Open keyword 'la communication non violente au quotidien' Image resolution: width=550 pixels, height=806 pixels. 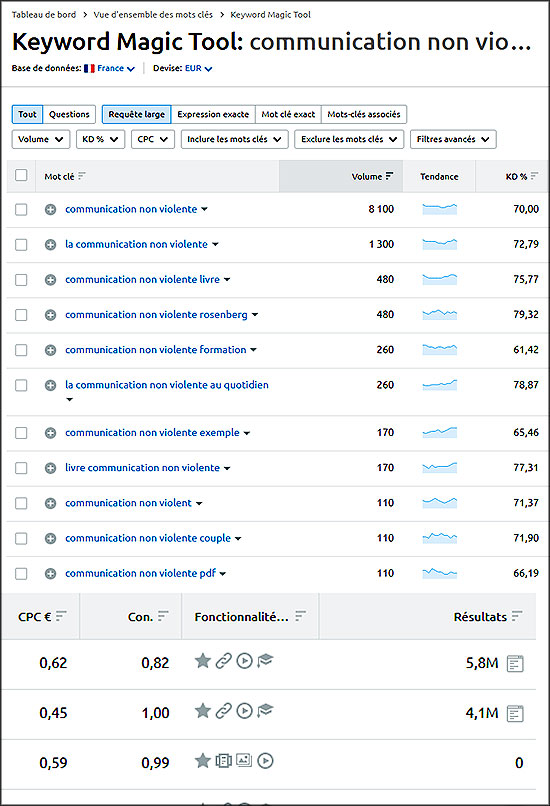click(x=167, y=385)
